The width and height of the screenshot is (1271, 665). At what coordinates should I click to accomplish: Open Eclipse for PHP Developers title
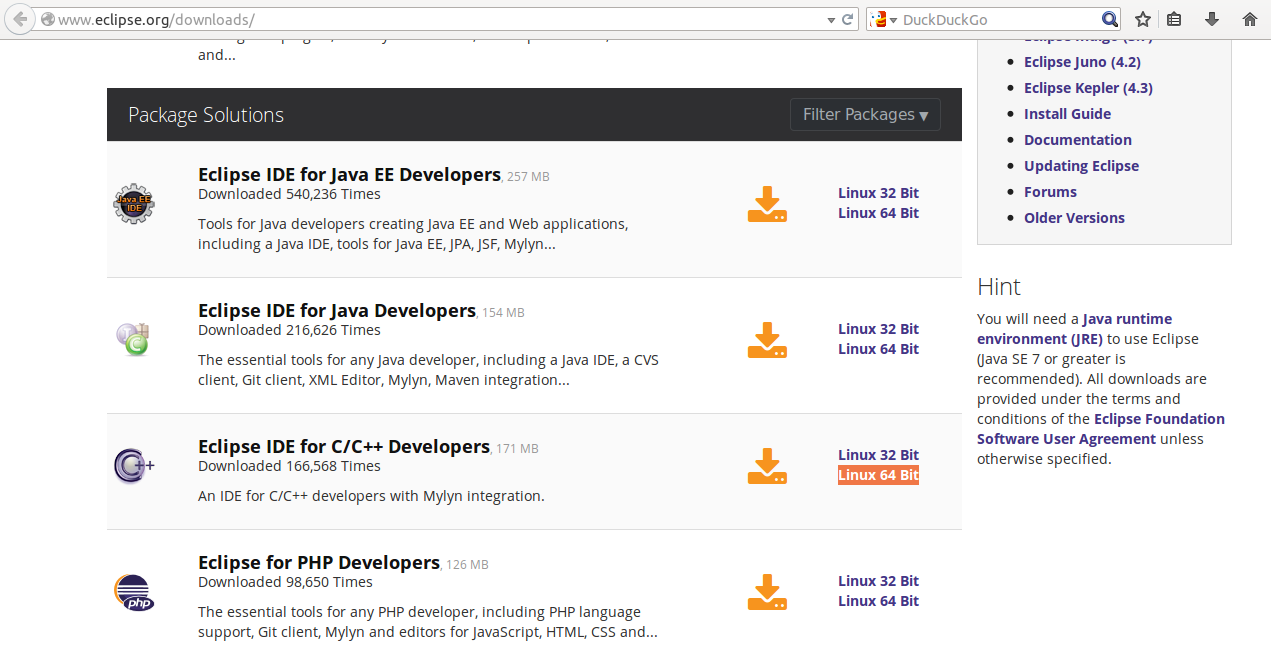coord(319,563)
